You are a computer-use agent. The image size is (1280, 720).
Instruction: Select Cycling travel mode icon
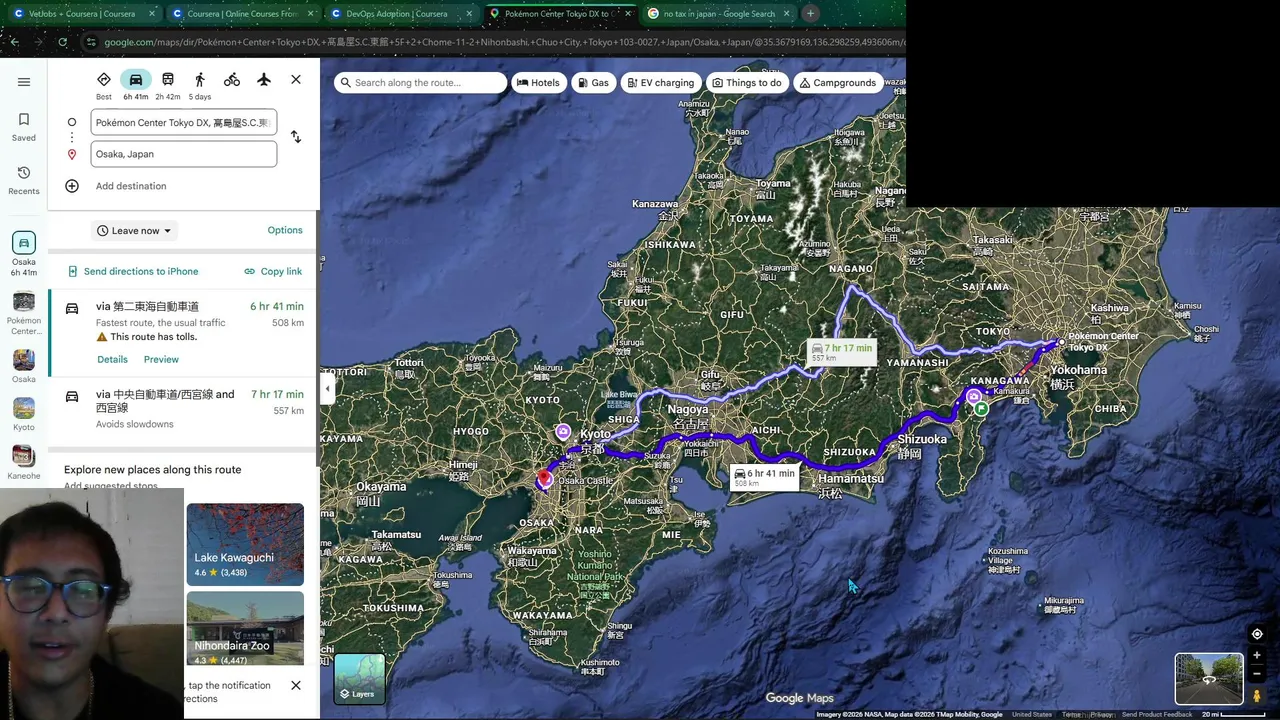click(232, 80)
